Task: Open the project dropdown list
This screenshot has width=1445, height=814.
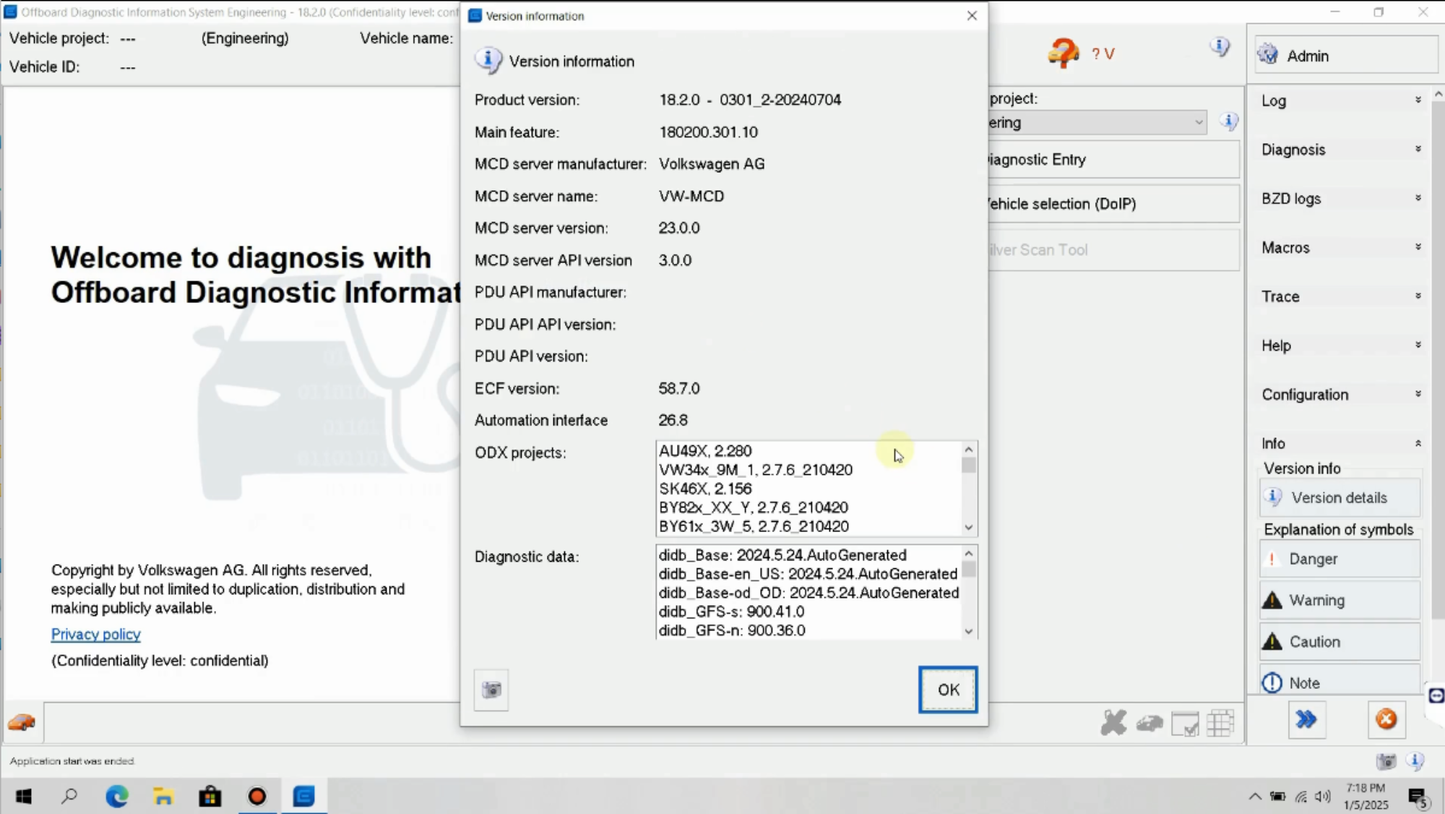Action: point(1198,123)
